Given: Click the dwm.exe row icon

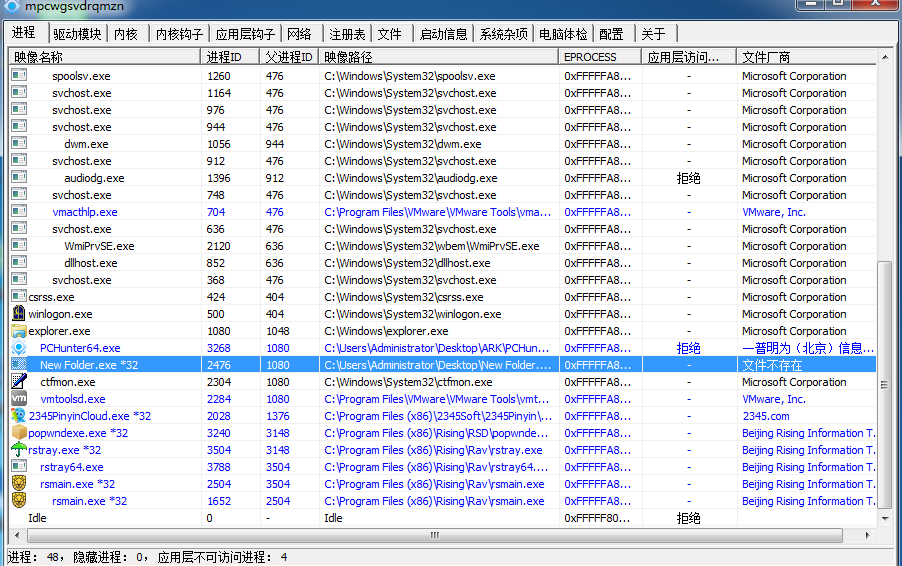Looking at the screenshot, I should tap(19, 143).
